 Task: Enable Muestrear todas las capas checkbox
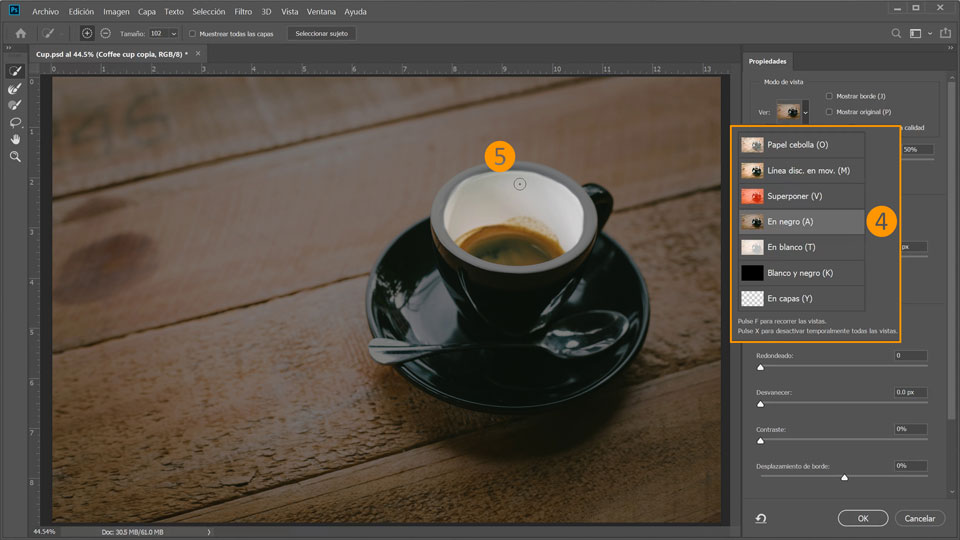click(192, 33)
